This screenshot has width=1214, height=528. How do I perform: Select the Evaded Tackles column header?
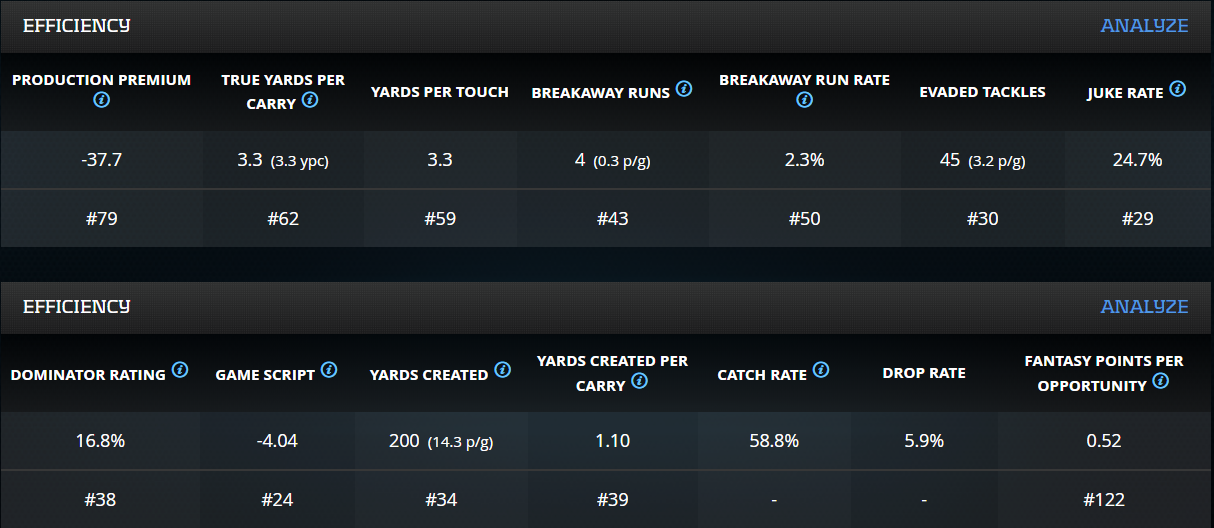982,92
